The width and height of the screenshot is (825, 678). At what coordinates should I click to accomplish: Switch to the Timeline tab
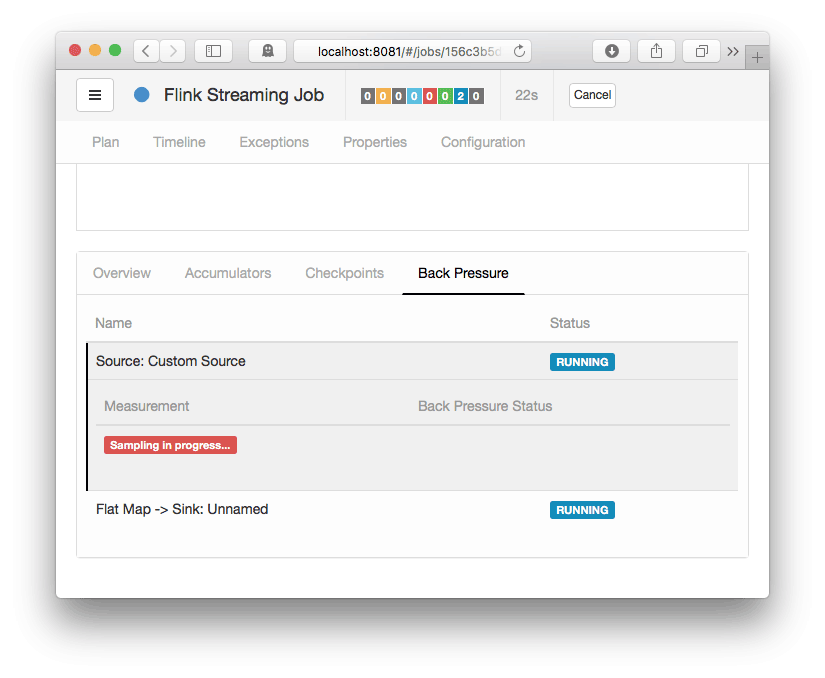(x=179, y=142)
